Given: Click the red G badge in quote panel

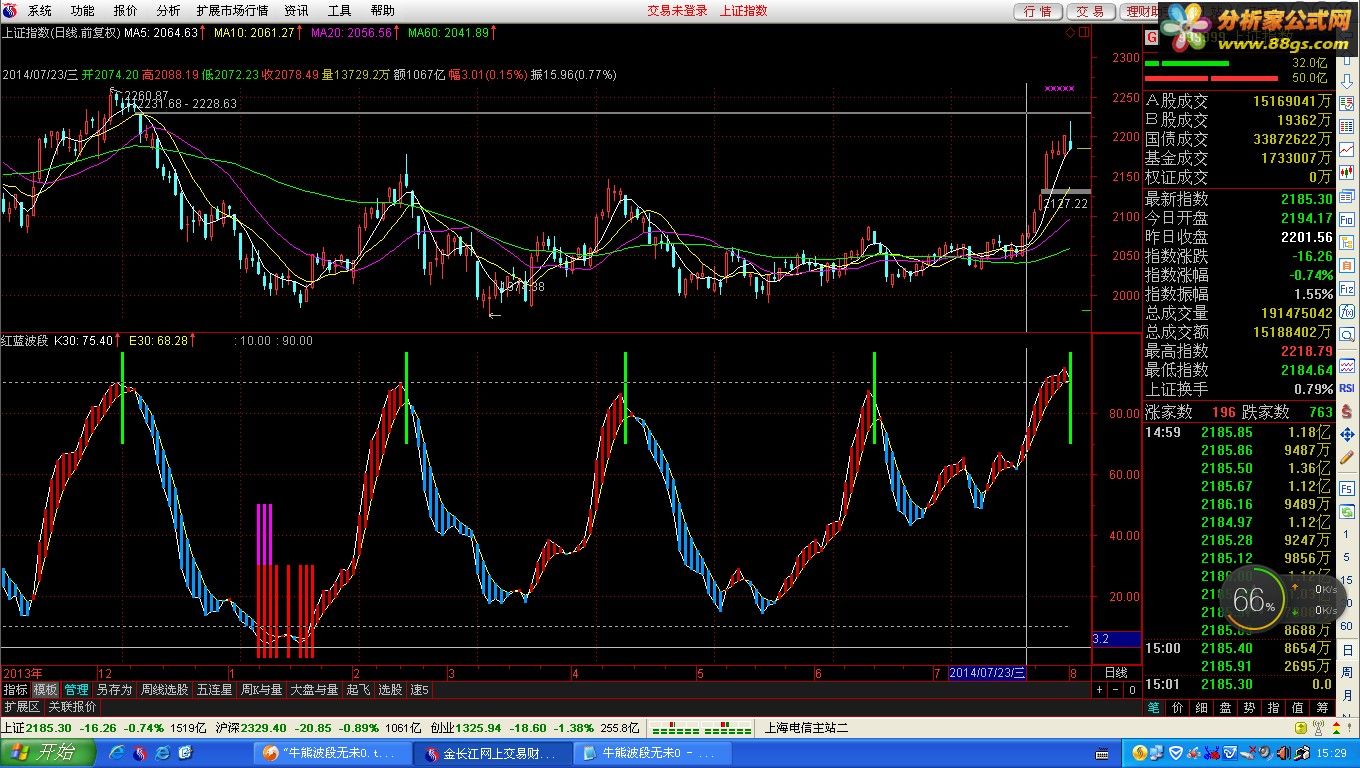Looking at the screenshot, I should [1151, 37].
